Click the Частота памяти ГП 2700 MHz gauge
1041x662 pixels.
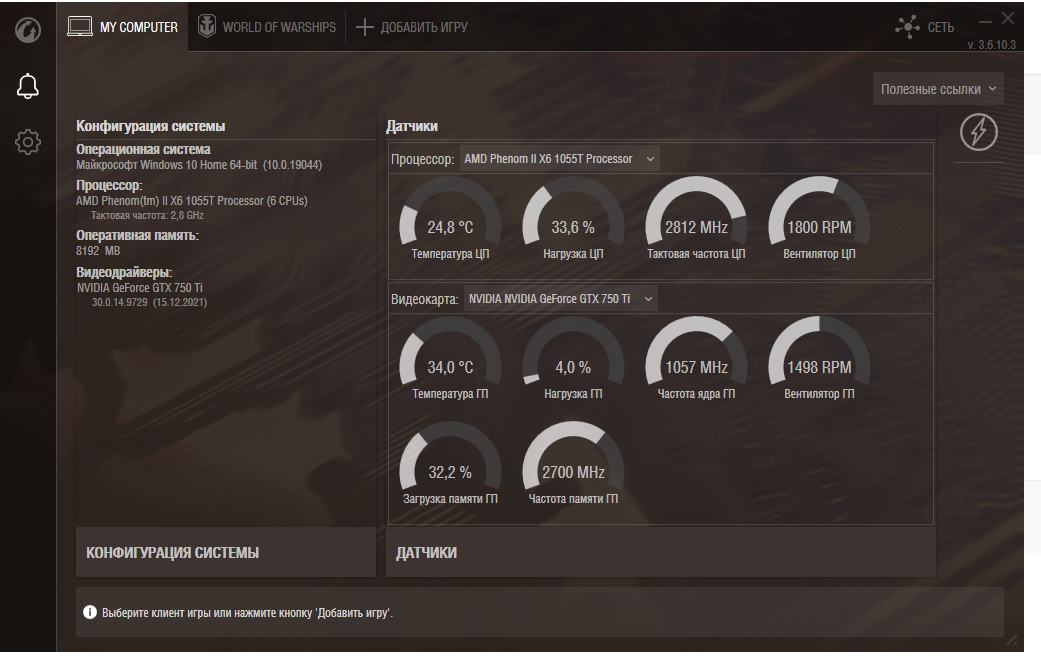(573, 464)
